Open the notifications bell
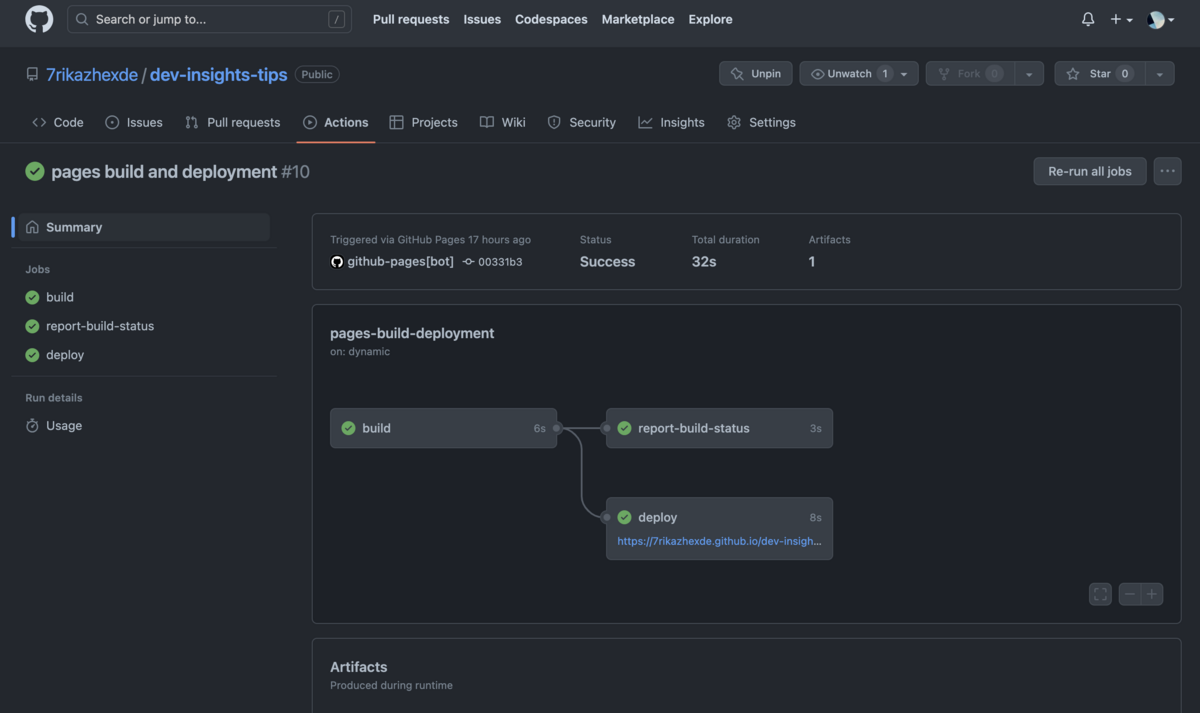 click(1087, 18)
